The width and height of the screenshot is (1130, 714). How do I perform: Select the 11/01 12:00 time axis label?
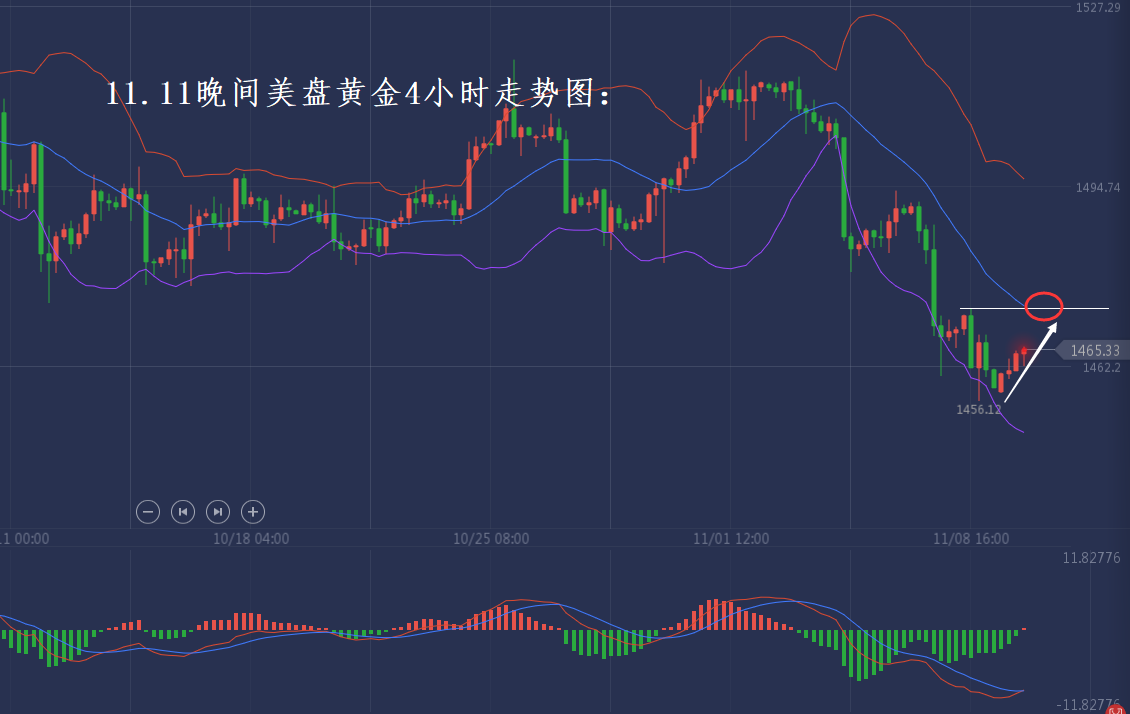(x=731, y=538)
